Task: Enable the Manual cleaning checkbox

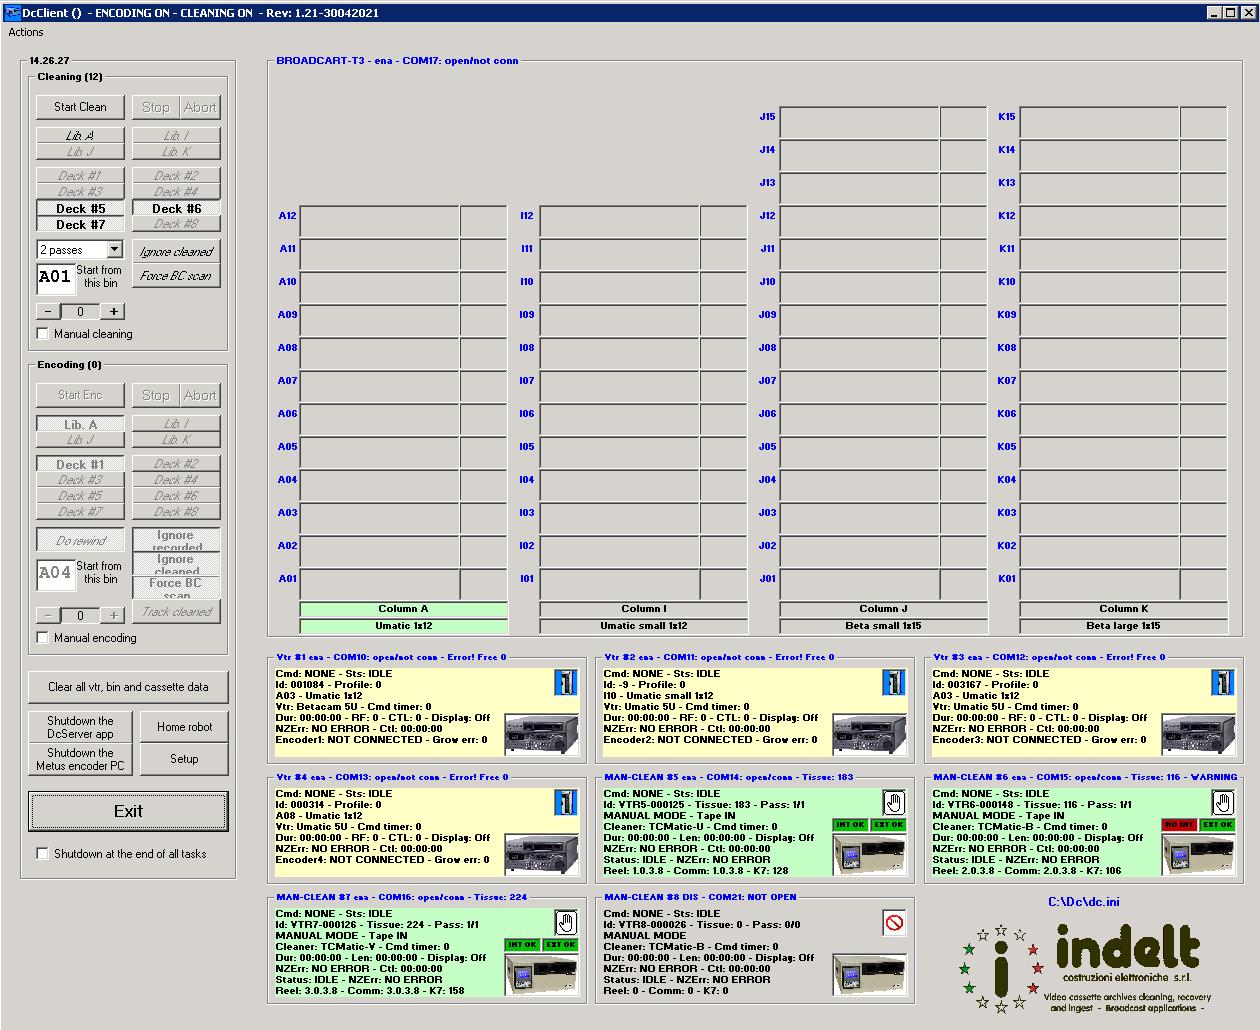Action: [x=43, y=334]
